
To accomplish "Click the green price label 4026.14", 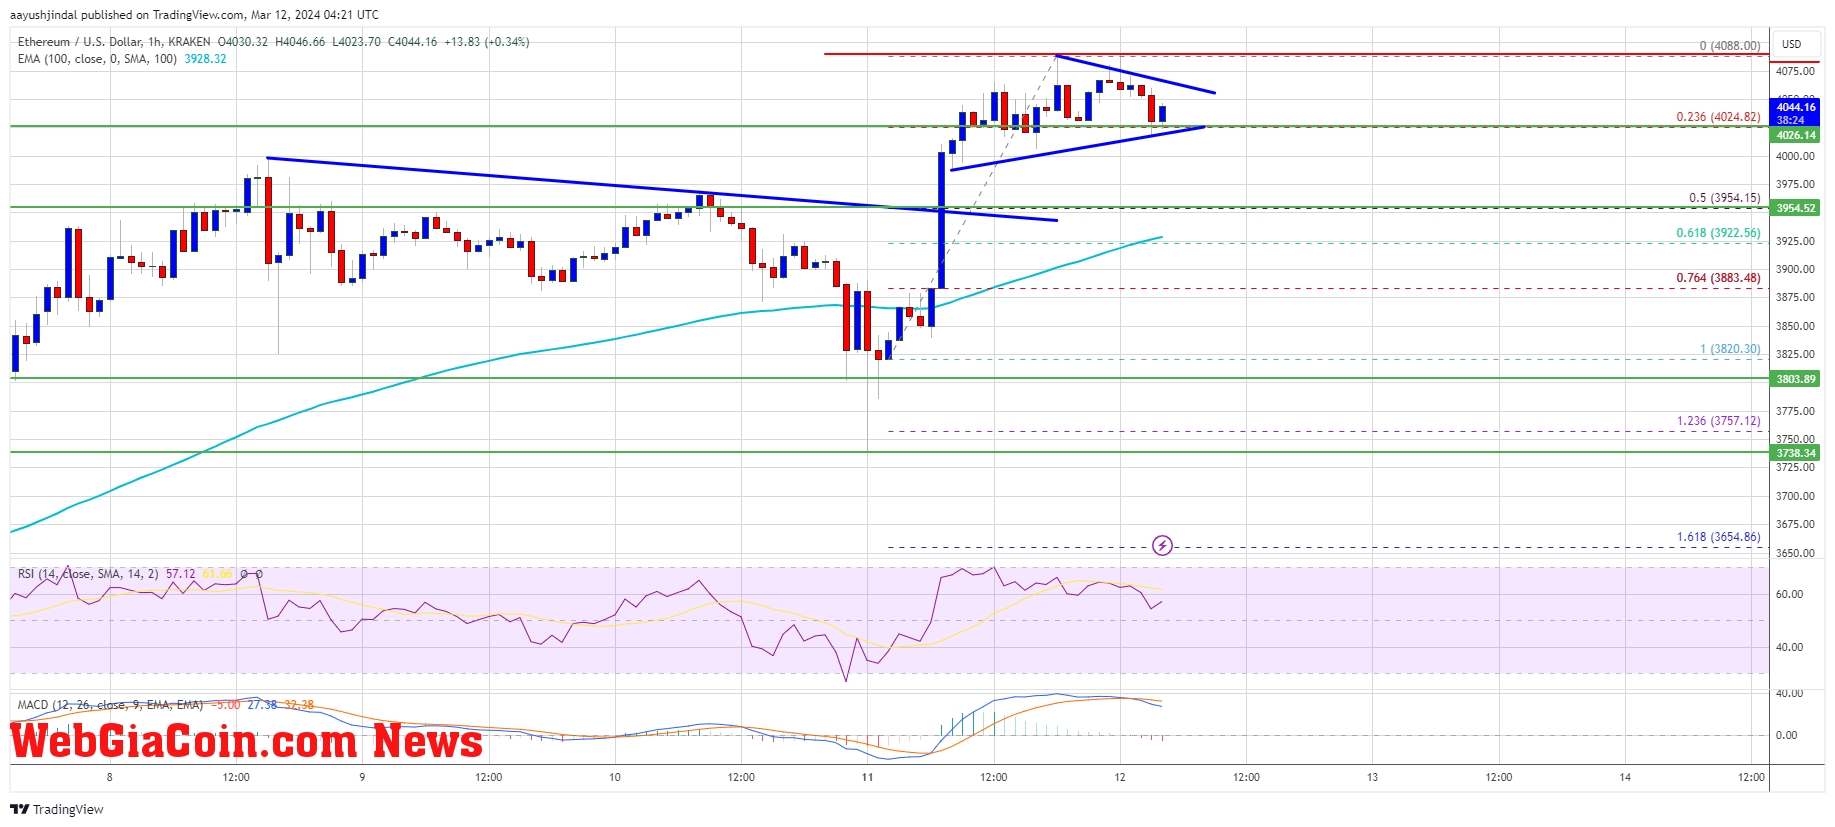I will pos(1795,135).
